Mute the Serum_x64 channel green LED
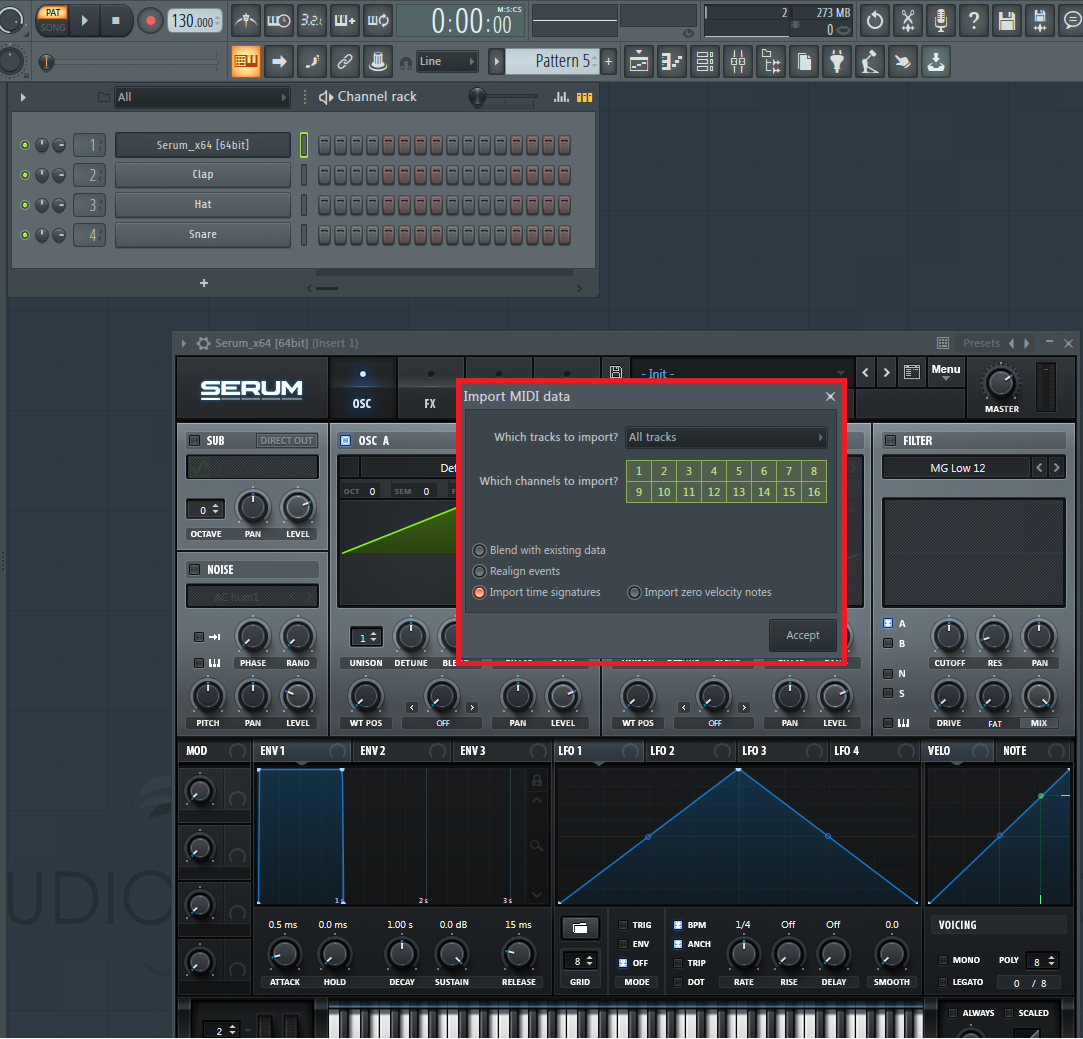This screenshot has height=1039, width=1083. click(x=25, y=145)
